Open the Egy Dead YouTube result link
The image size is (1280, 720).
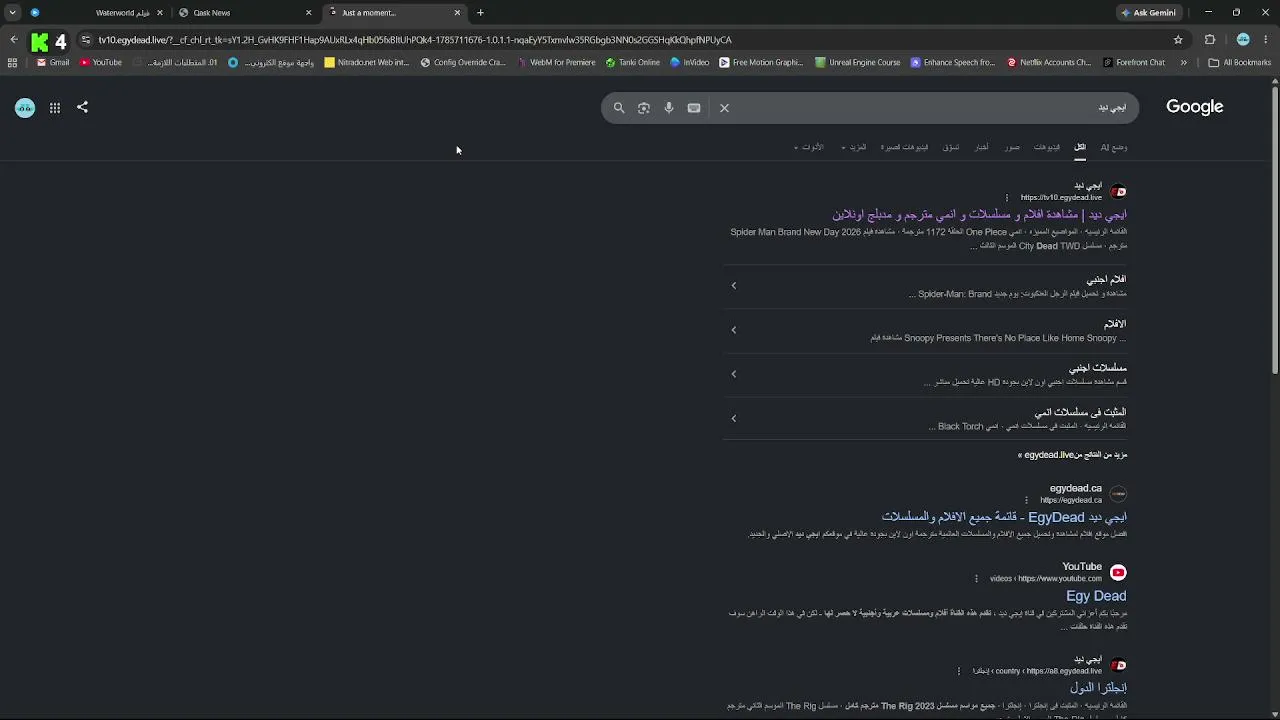coord(1096,596)
